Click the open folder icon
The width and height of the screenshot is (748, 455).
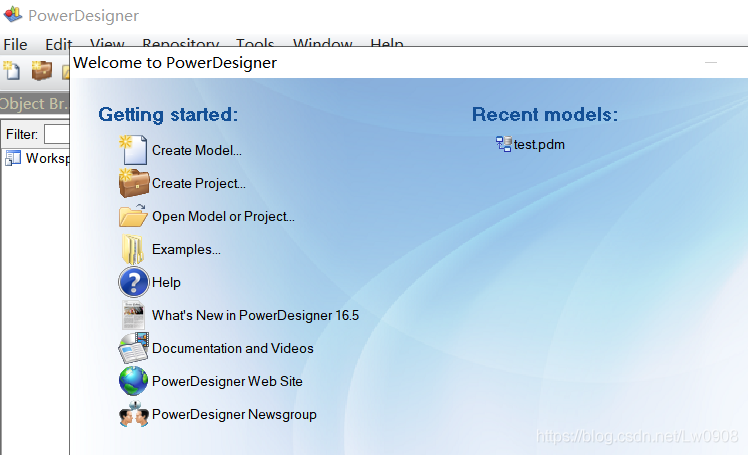[x=133, y=216]
